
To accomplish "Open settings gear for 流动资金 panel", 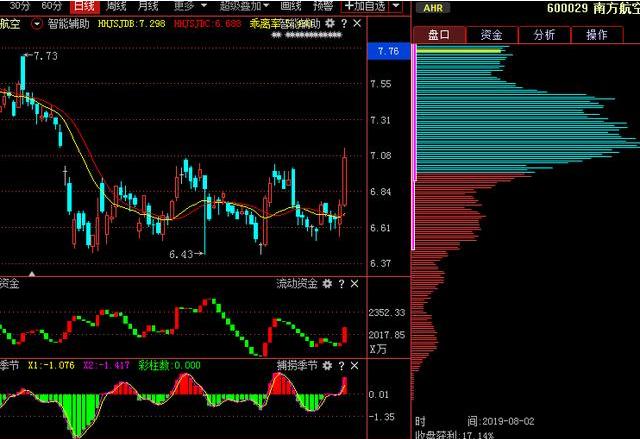I will (x=327, y=284).
